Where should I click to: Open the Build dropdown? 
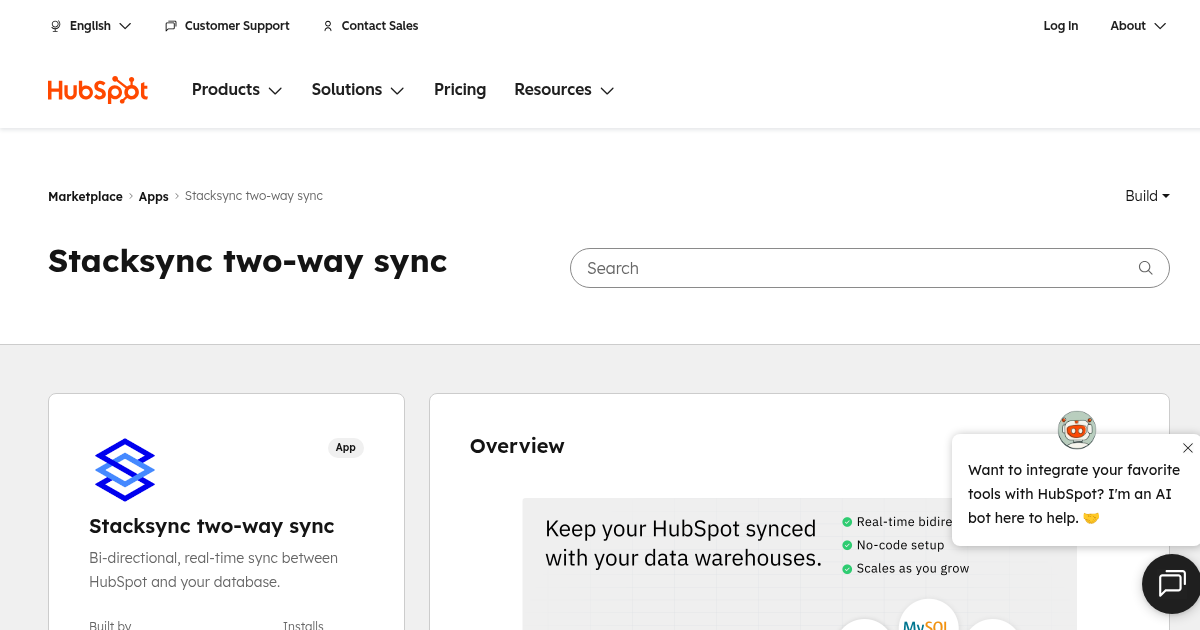click(1147, 196)
